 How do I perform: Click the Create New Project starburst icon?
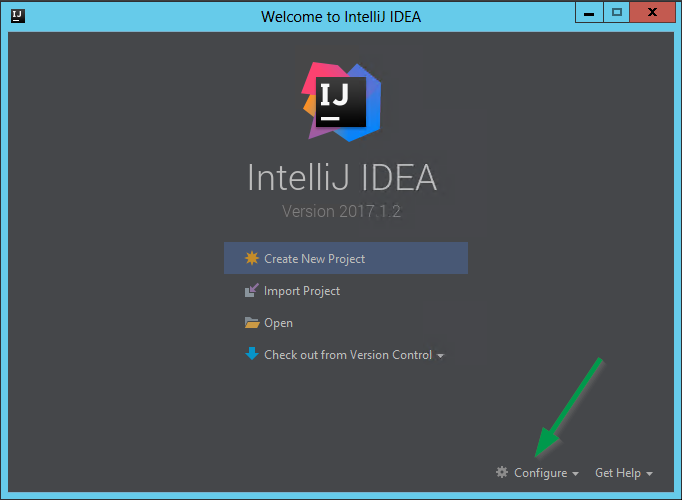[252, 258]
